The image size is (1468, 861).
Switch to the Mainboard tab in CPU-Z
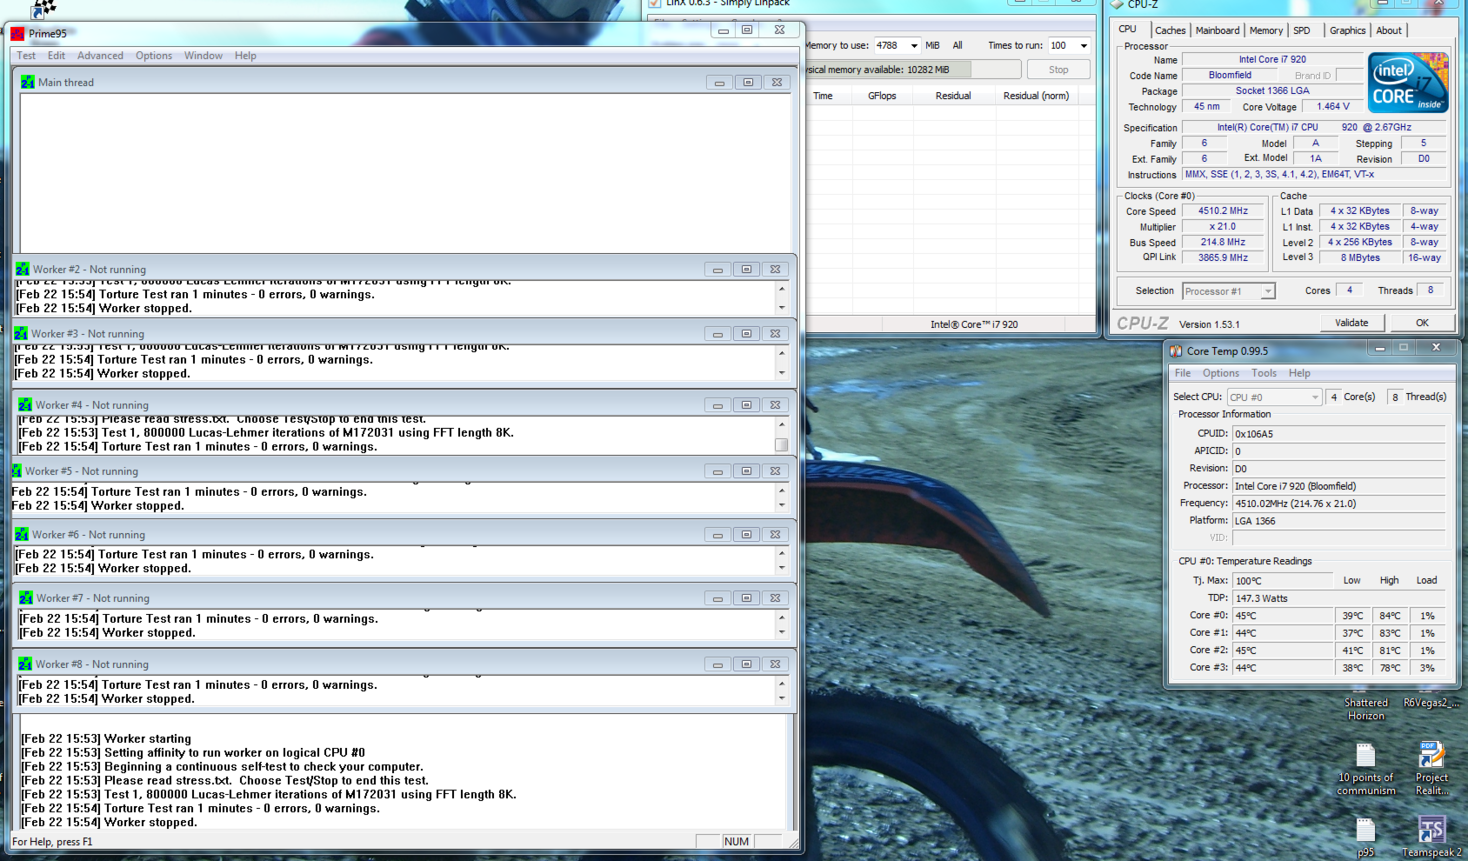click(1217, 30)
